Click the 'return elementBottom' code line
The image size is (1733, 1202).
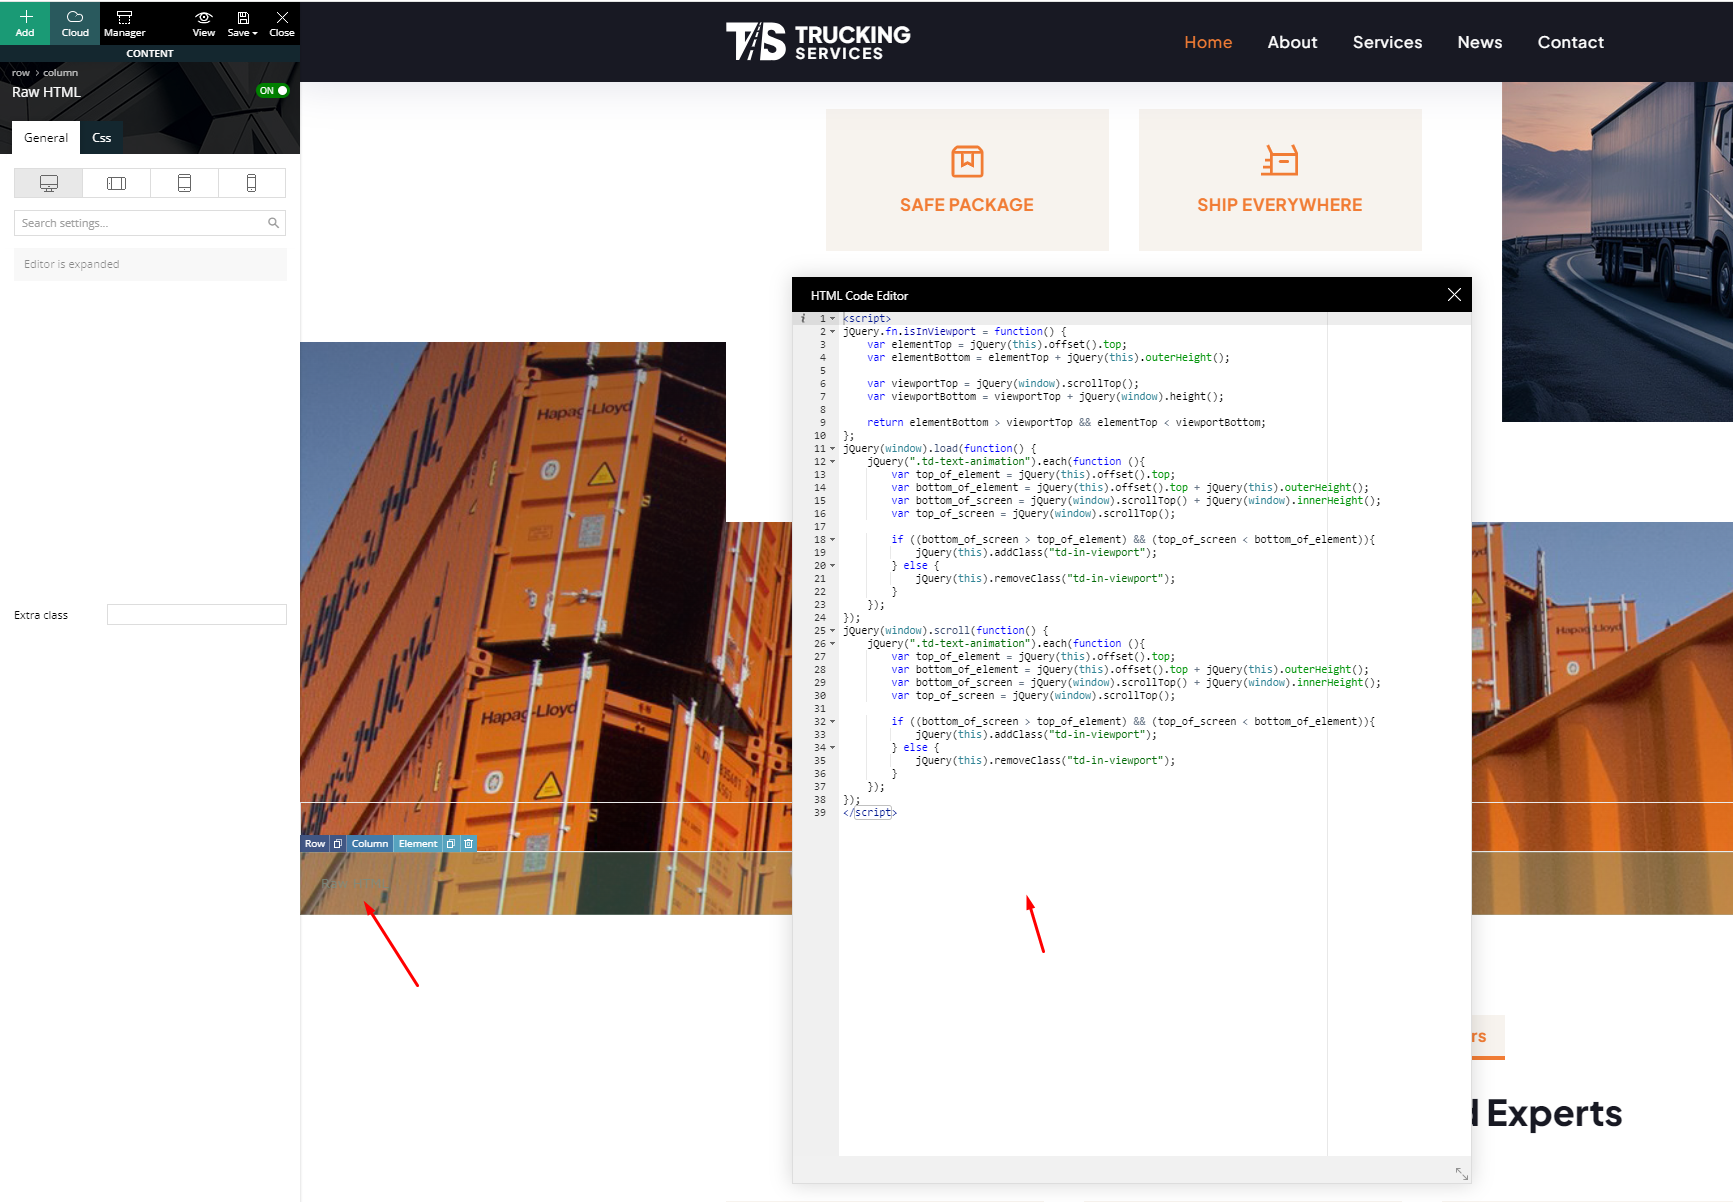[x=1066, y=423]
